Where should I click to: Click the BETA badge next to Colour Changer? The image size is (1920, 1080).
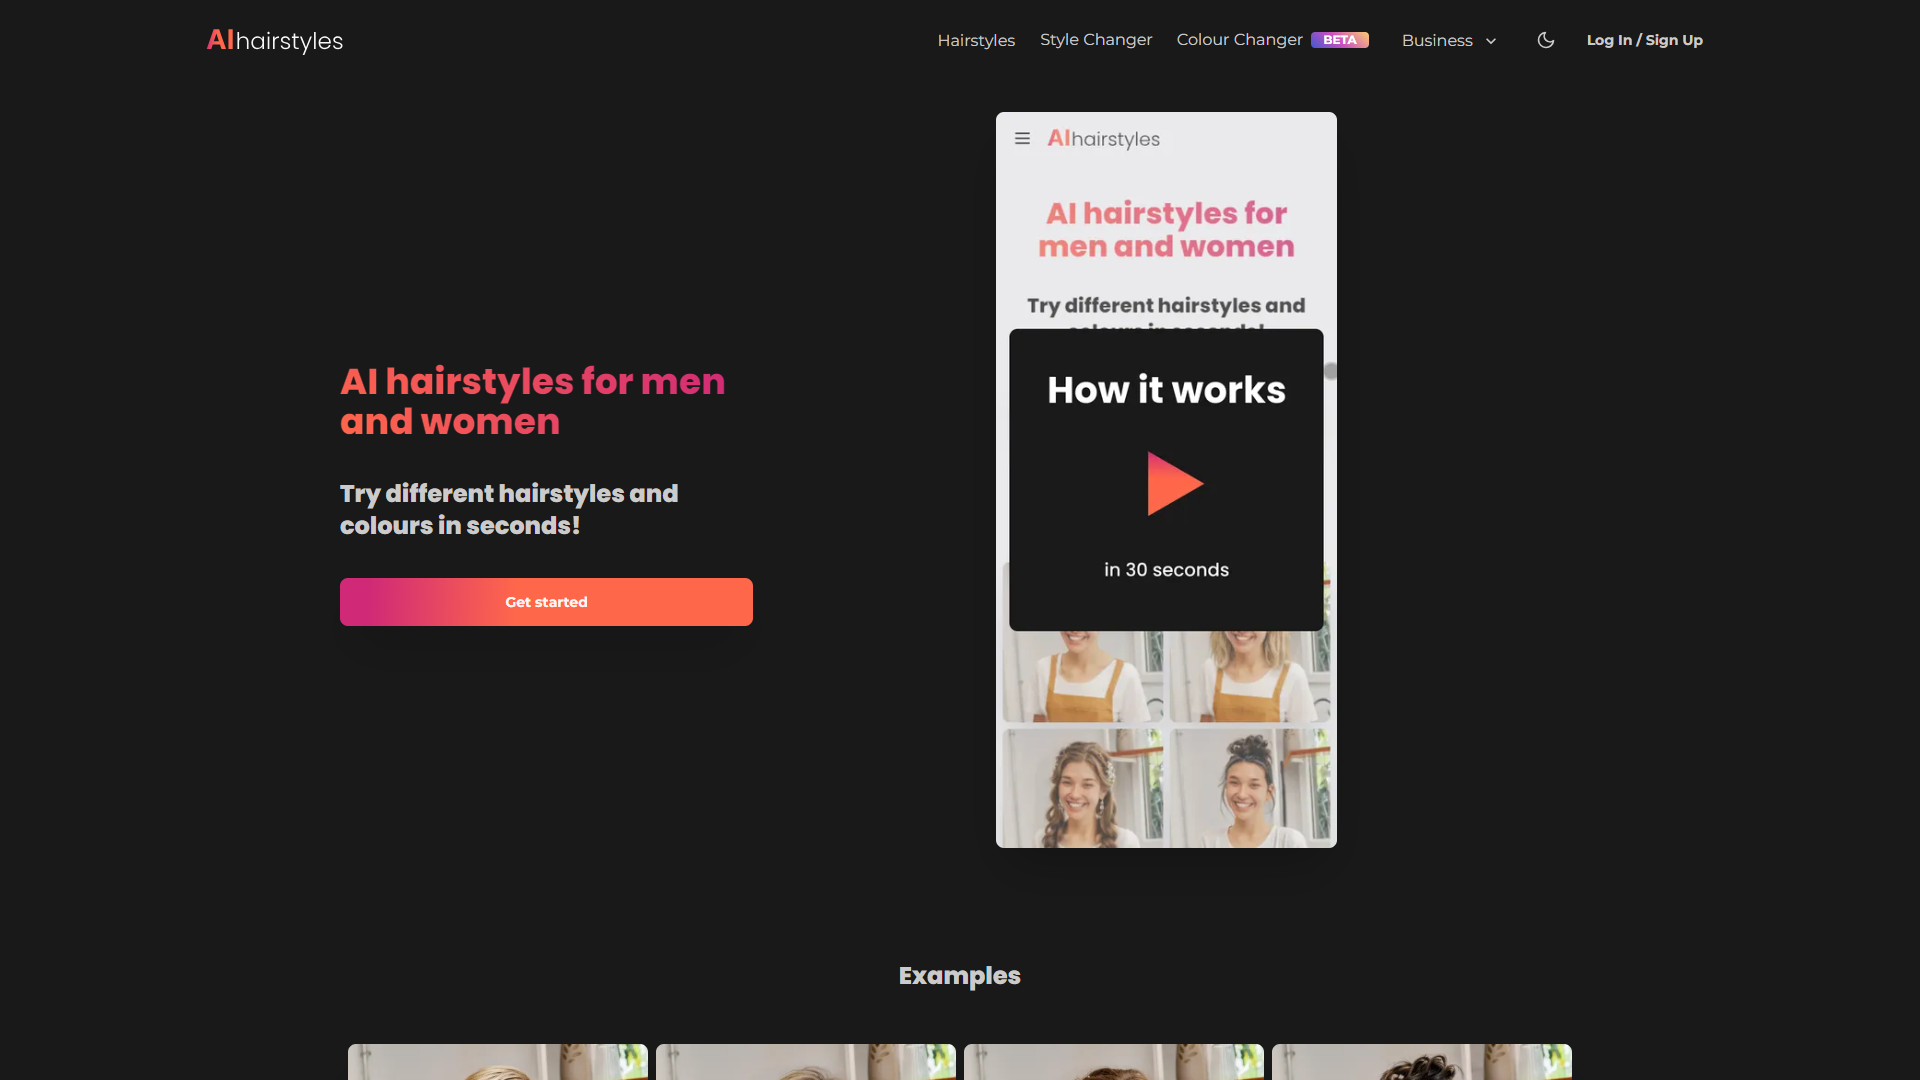tap(1339, 40)
